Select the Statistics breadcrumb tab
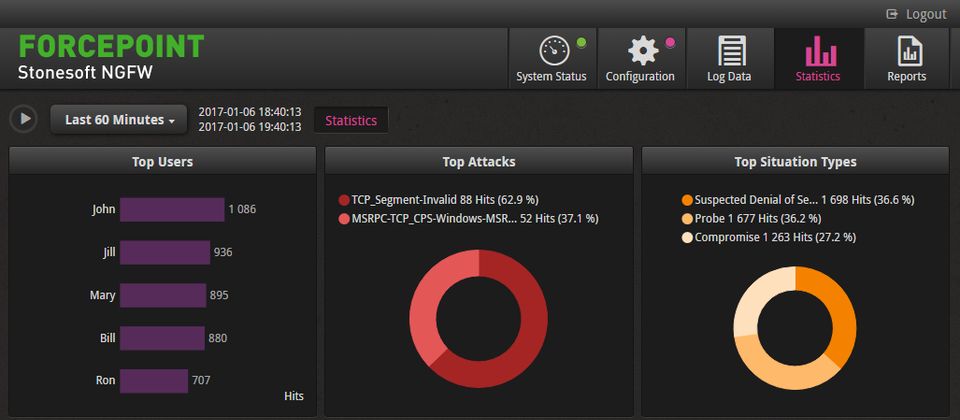Viewport: 960px width, 420px height. (351, 120)
